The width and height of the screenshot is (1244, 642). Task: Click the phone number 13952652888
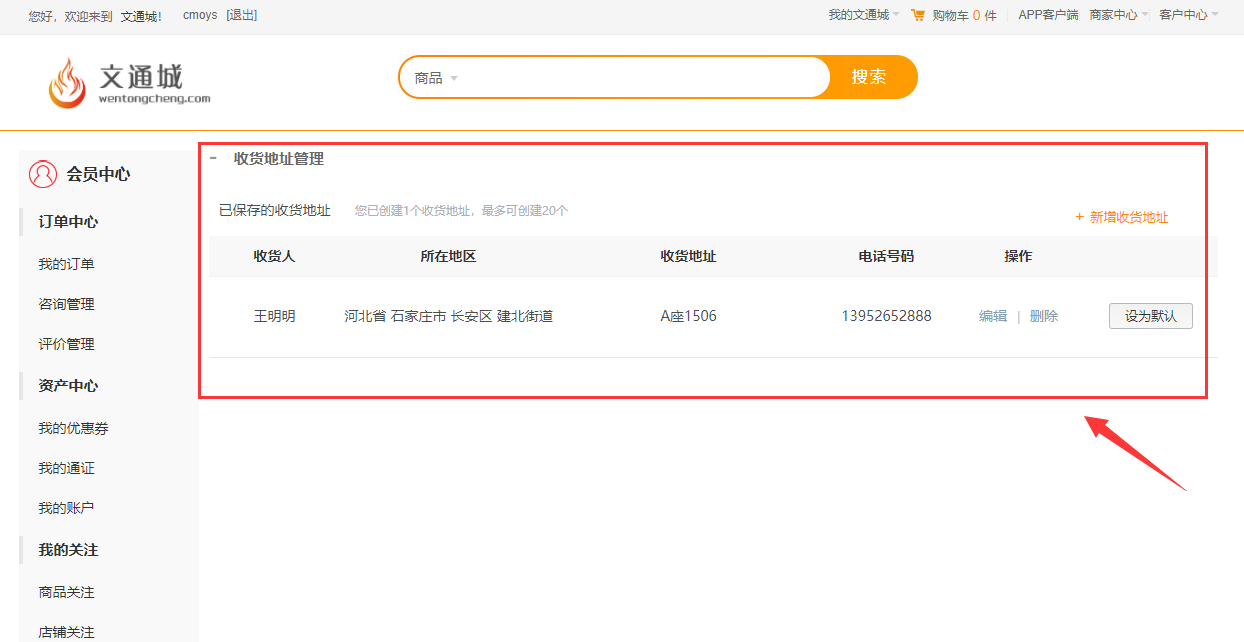pyautogui.click(x=886, y=316)
